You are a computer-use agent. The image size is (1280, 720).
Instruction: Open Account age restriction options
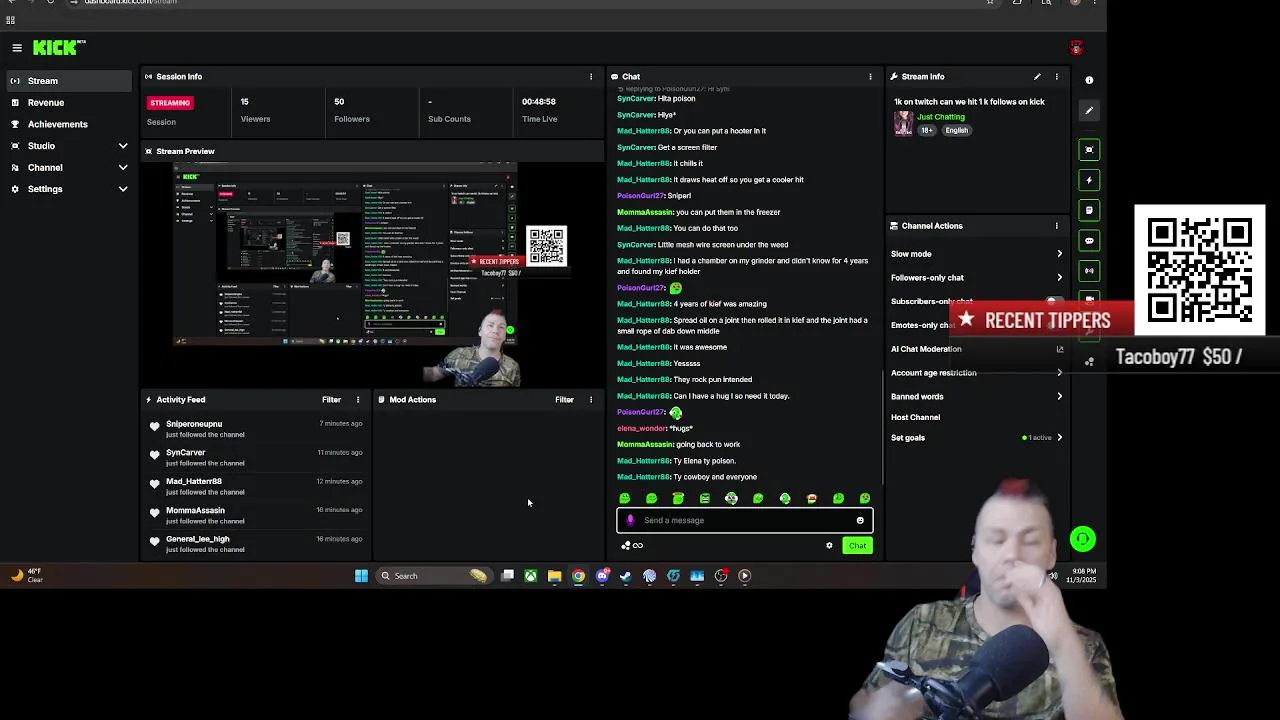pyautogui.click(x=977, y=373)
